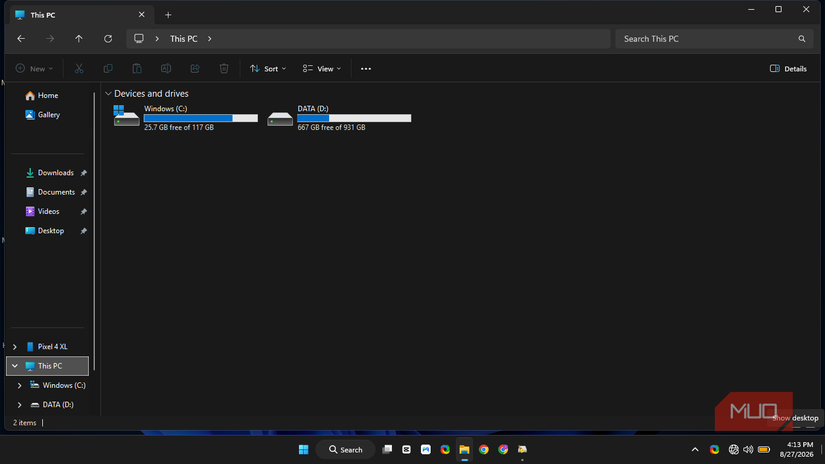
Task: Go up one level with Up arrow
Action: pyautogui.click(x=79, y=38)
